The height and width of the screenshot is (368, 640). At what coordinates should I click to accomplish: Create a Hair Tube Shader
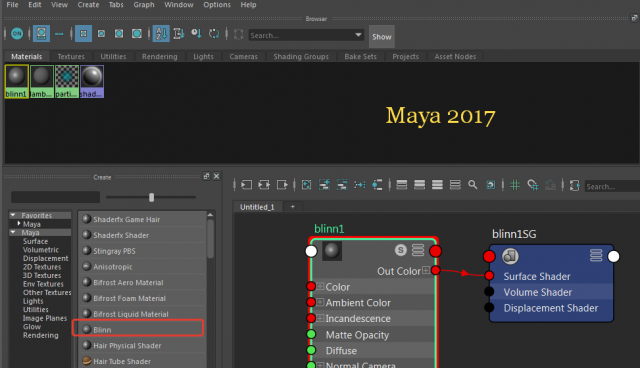pyautogui.click(x=142, y=361)
